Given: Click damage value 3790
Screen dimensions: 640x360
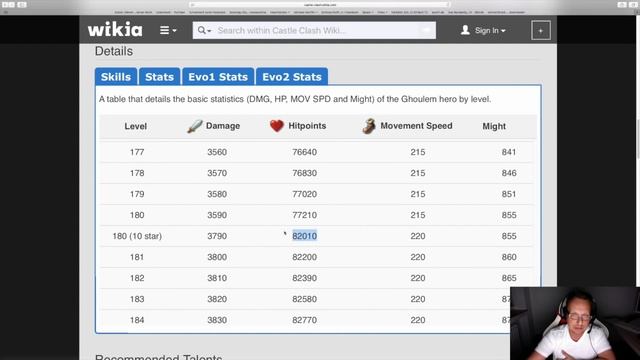Looking at the screenshot, I should [x=217, y=236].
